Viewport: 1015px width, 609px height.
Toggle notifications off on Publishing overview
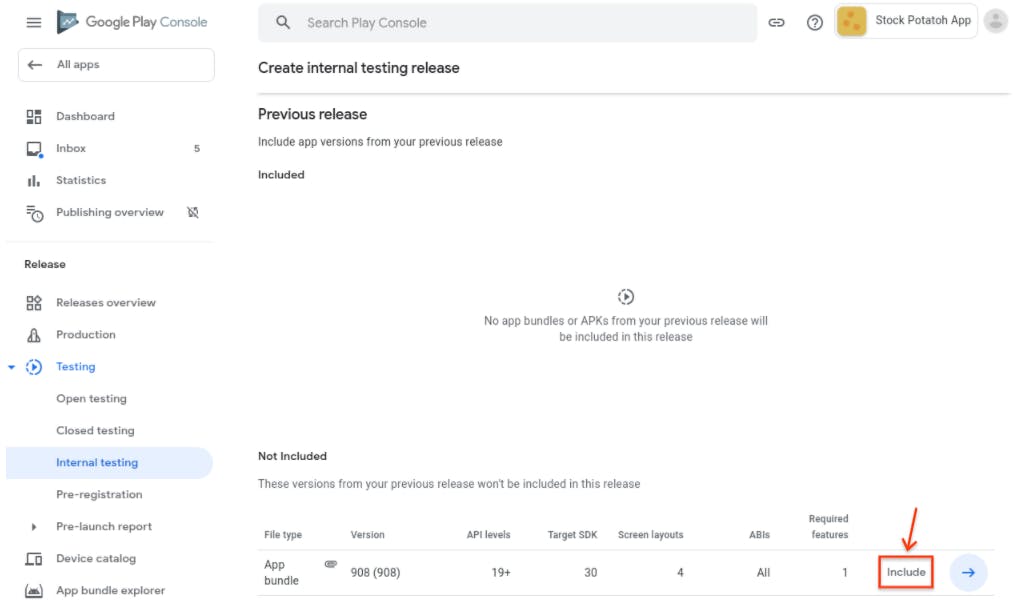pos(192,212)
